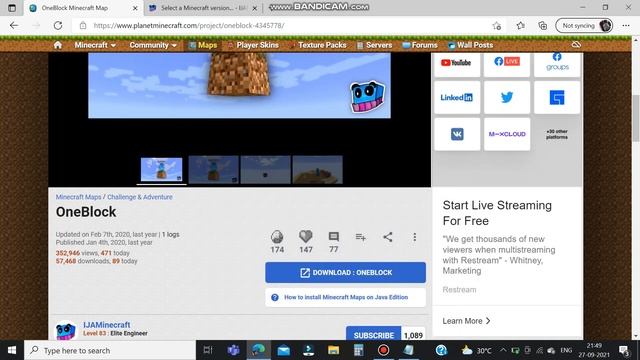This screenshot has width=640, height=360.
Task: Open the Windows Start menu
Action: point(12,350)
